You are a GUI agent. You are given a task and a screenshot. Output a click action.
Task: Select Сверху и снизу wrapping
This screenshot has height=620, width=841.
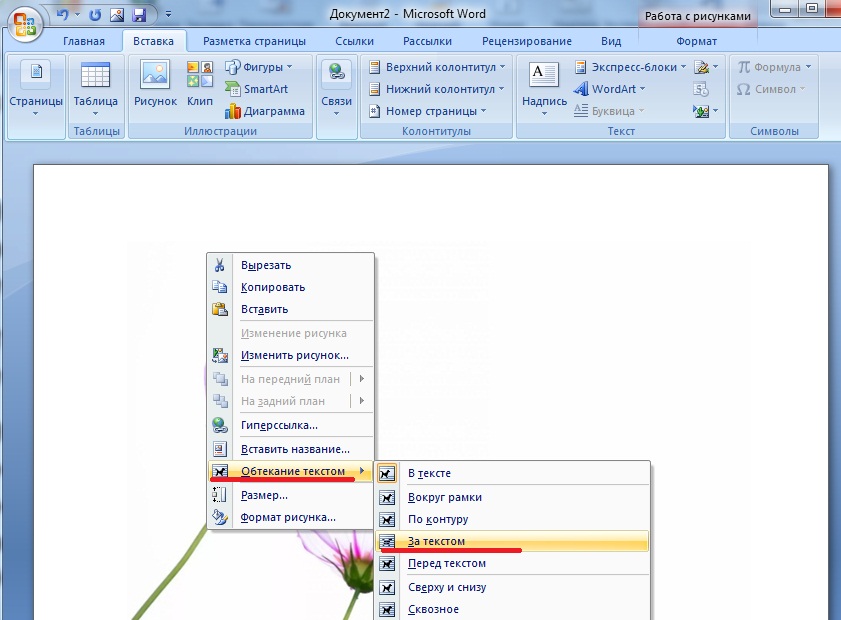pos(512,587)
